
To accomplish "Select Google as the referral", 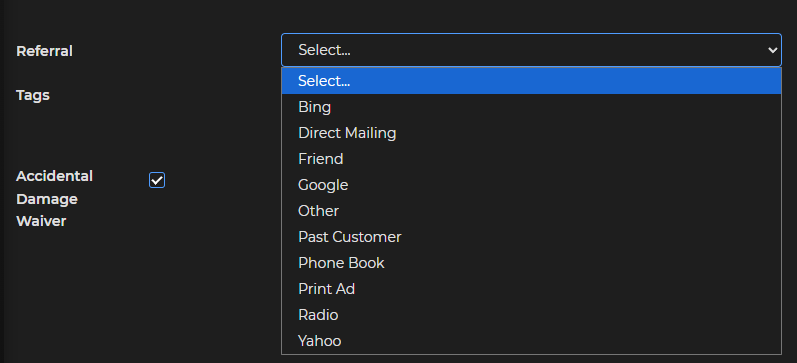I will (531, 185).
